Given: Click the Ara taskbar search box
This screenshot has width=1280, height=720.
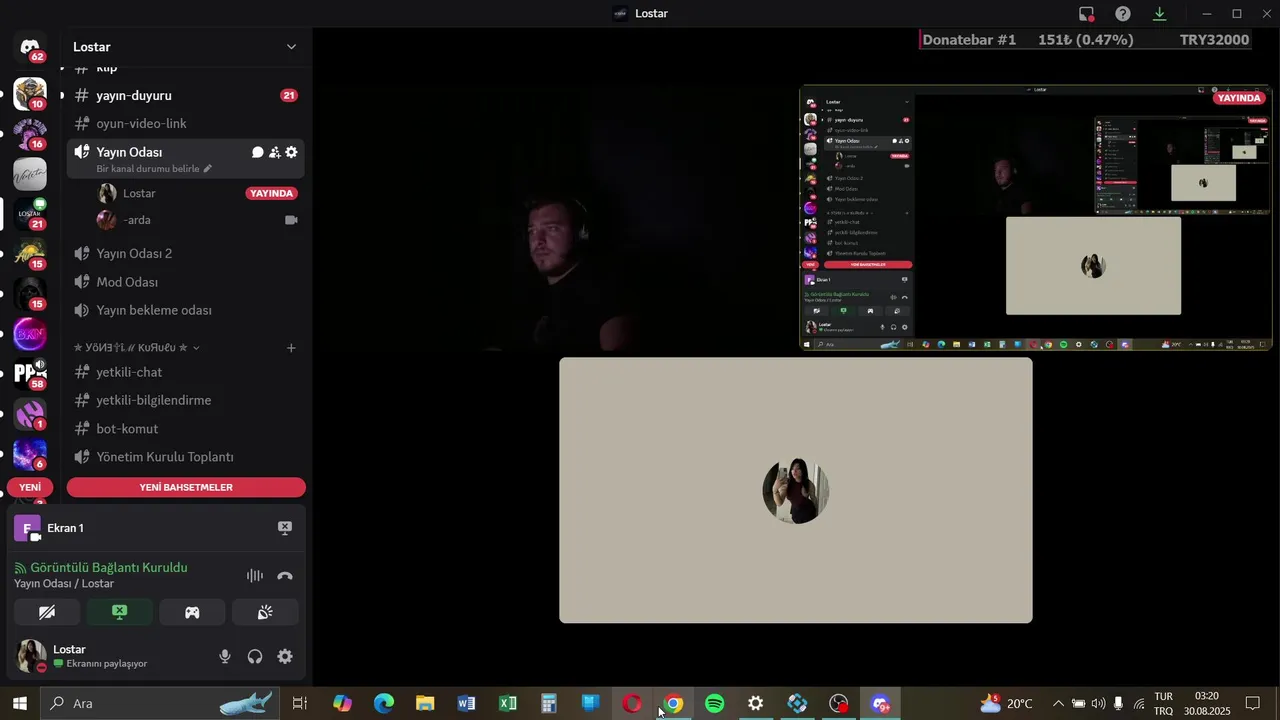Looking at the screenshot, I should pyautogui.click(x=160, y=703).
